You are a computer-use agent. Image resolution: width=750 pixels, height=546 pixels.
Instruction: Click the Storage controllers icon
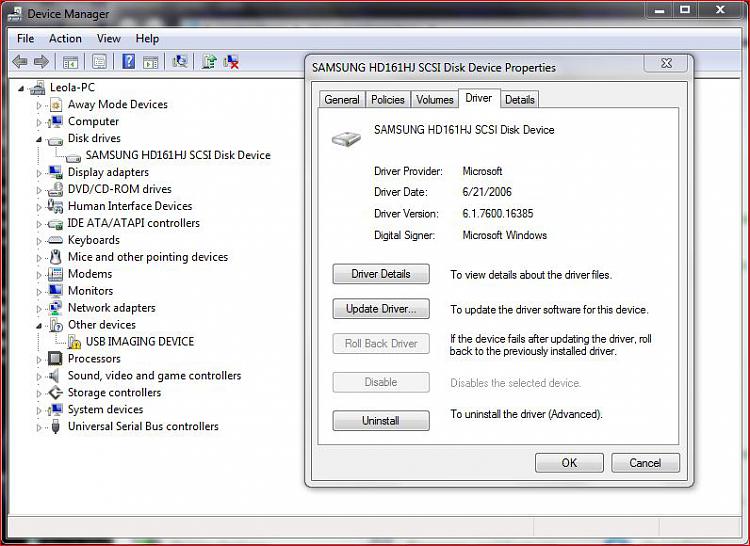(x=55, y=393)
